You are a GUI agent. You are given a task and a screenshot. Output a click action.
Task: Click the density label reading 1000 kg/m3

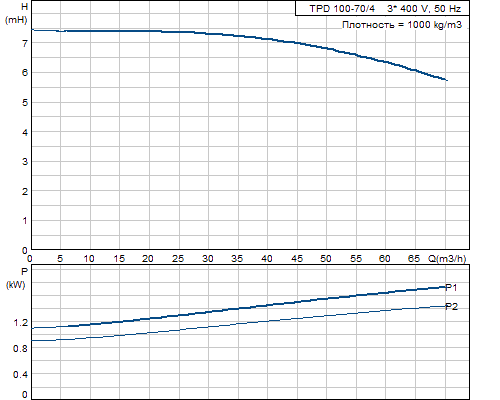[402, 25]
